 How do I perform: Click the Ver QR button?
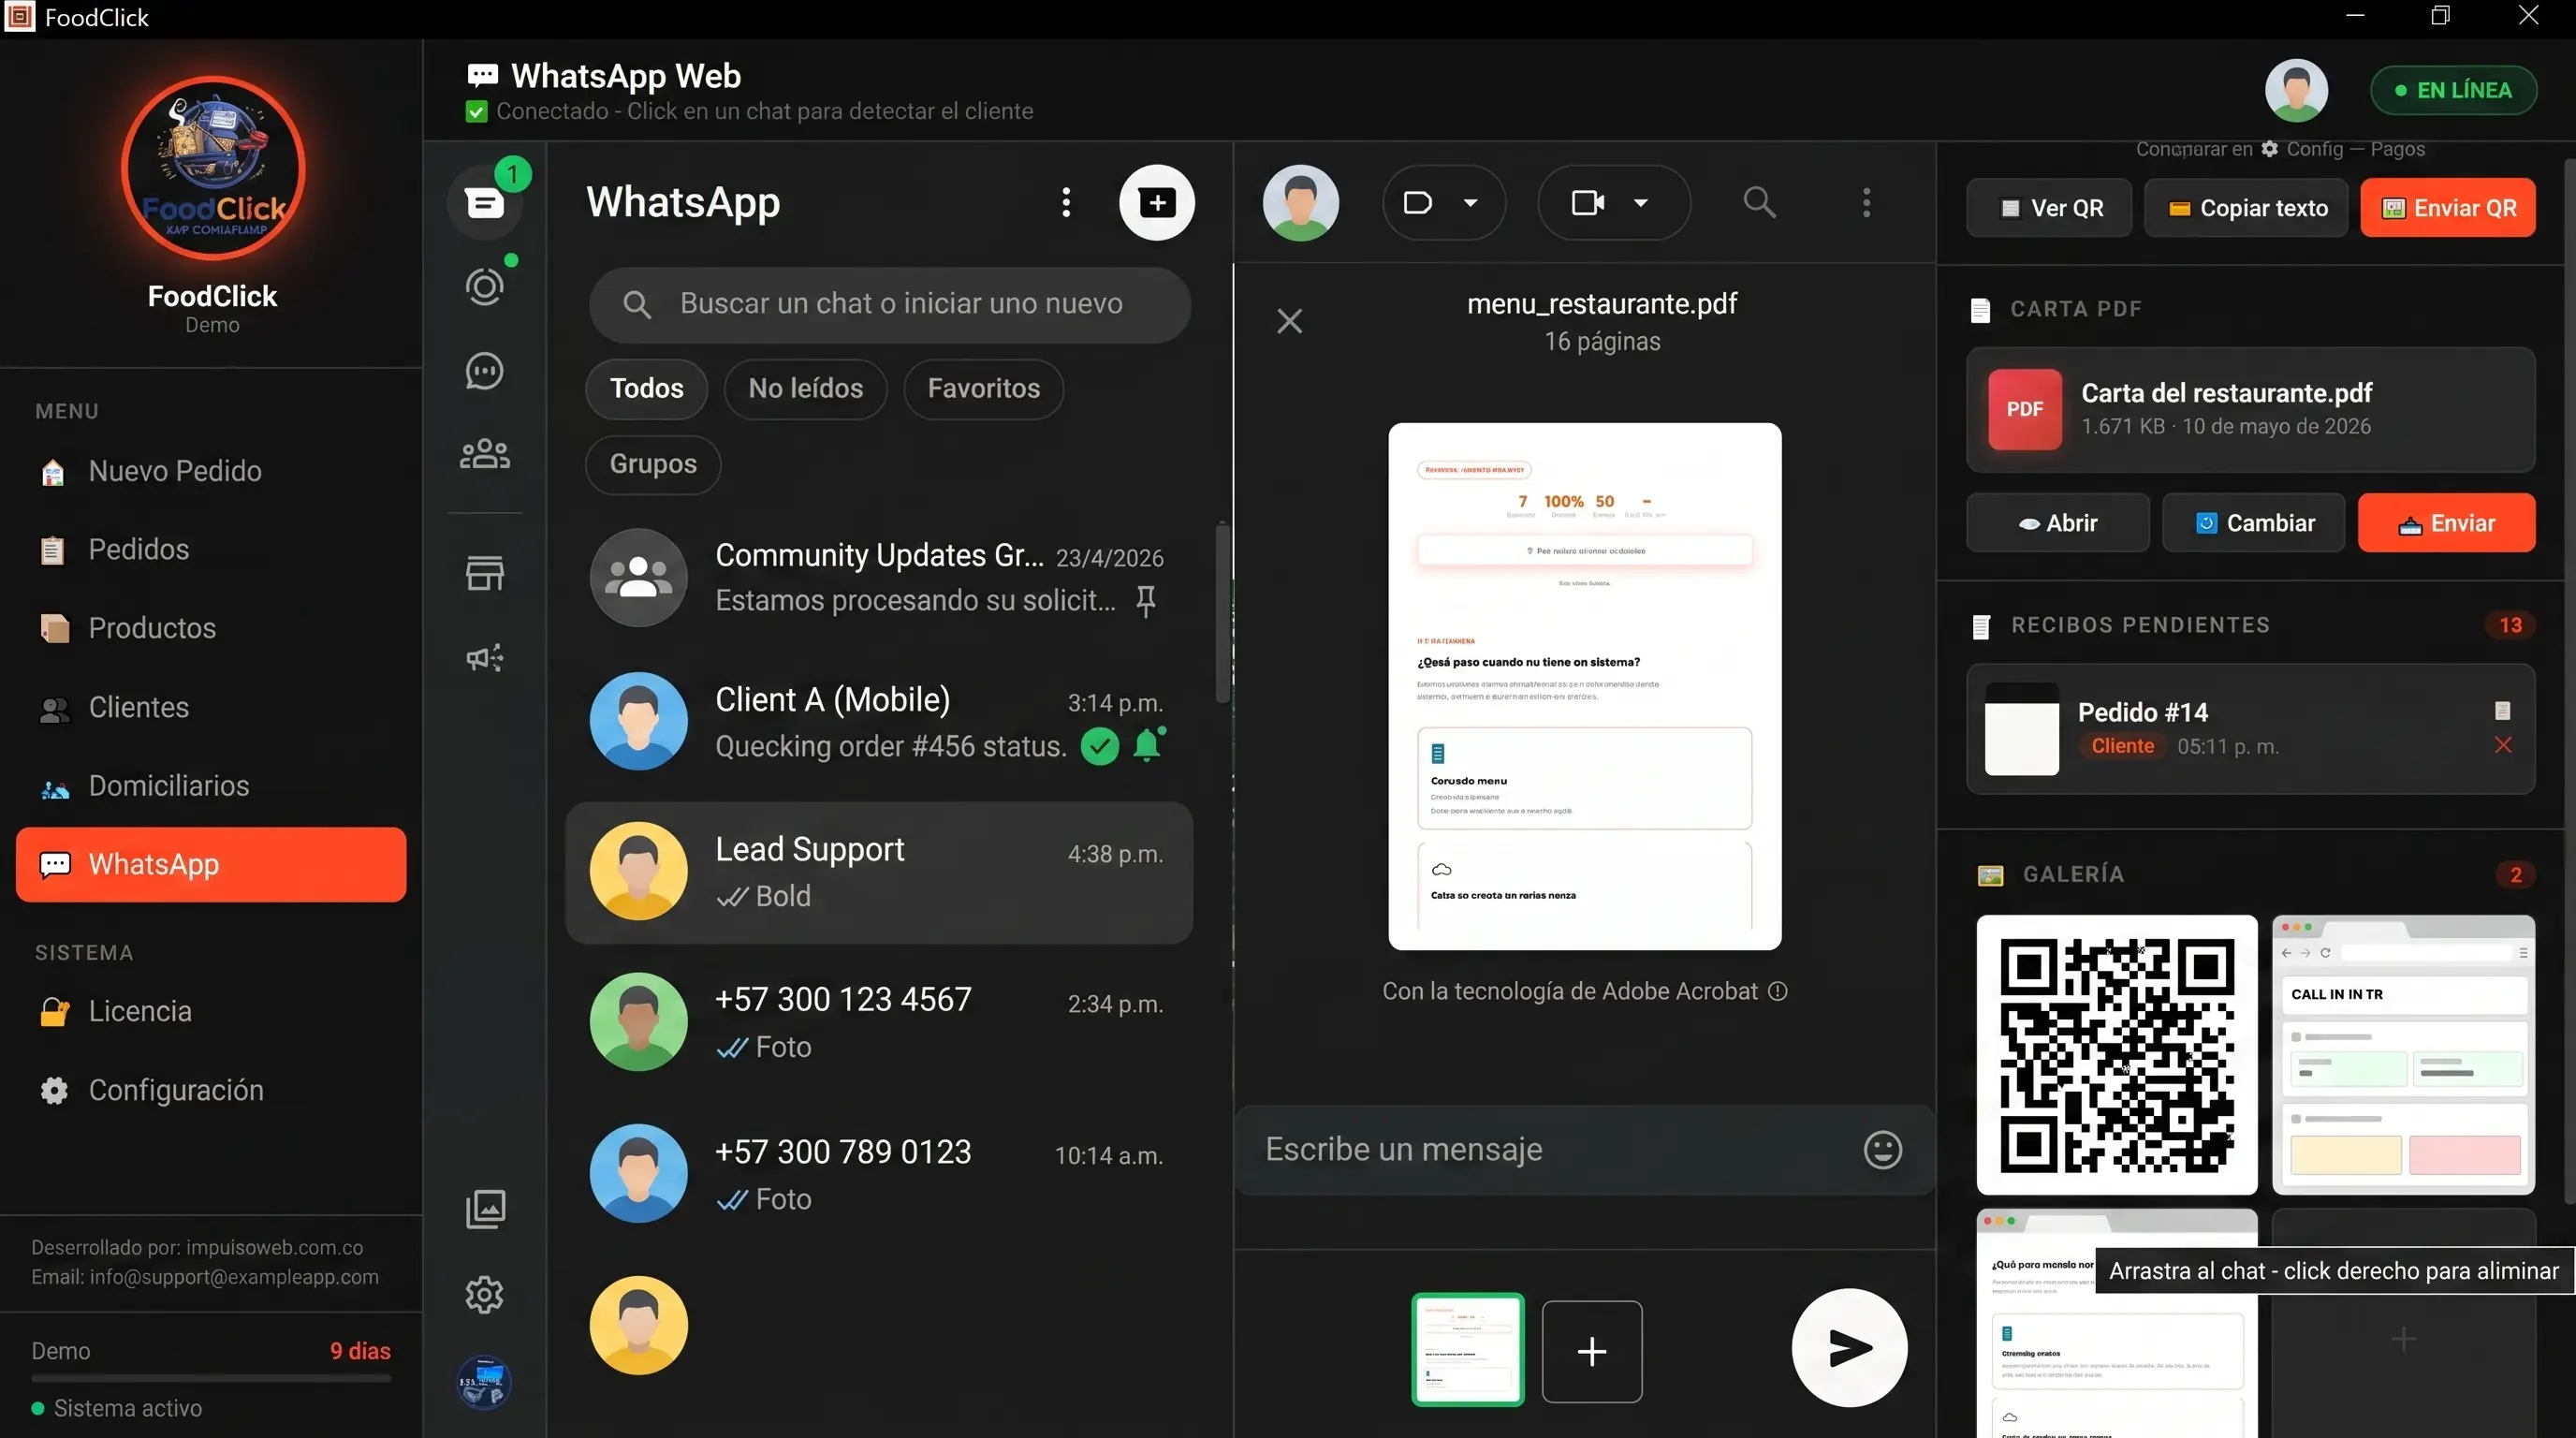[x=2049, y=208]
